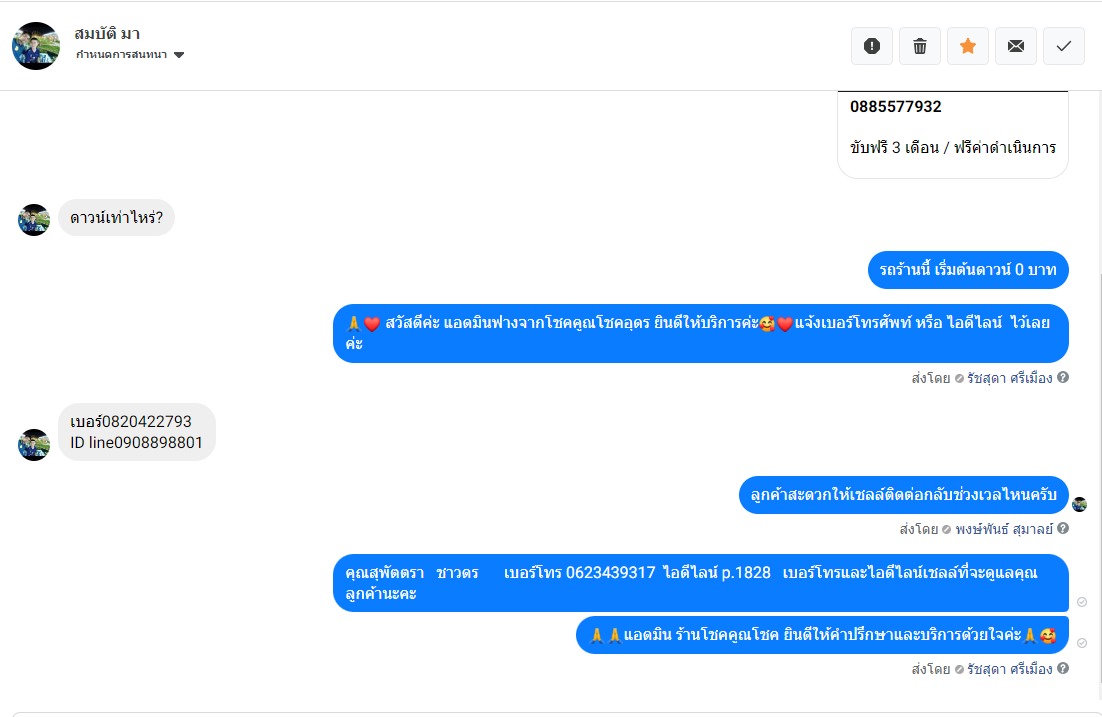Click phone number 0885577932 in top bubble
Viewport: 1102px width, 717px height.
tap(895, 107)
